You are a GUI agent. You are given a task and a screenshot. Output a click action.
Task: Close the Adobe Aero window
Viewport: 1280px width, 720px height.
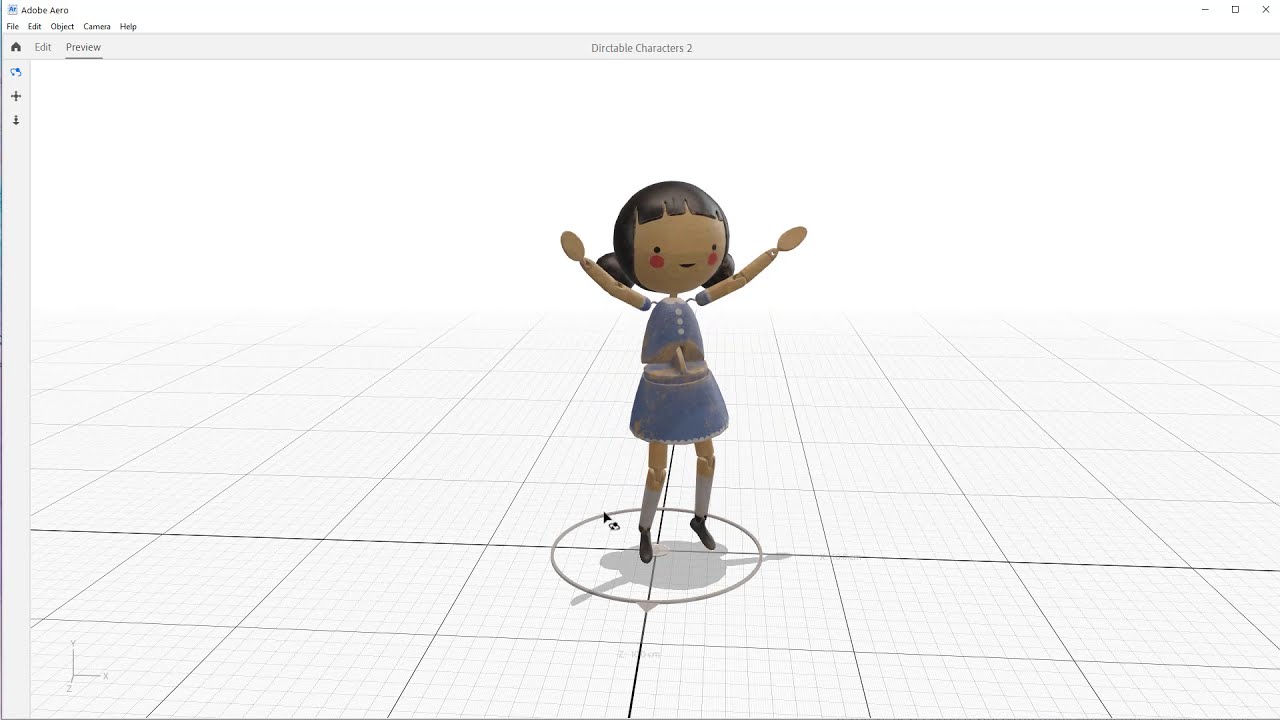pos(1266,9)
